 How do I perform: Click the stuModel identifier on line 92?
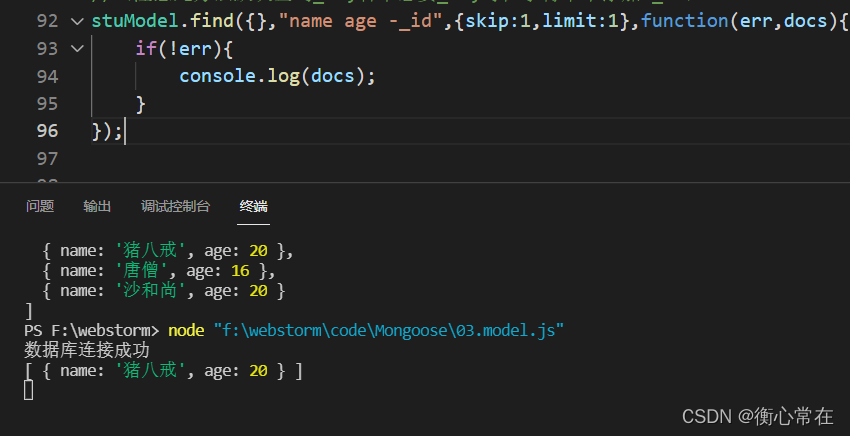coord(135,21)
